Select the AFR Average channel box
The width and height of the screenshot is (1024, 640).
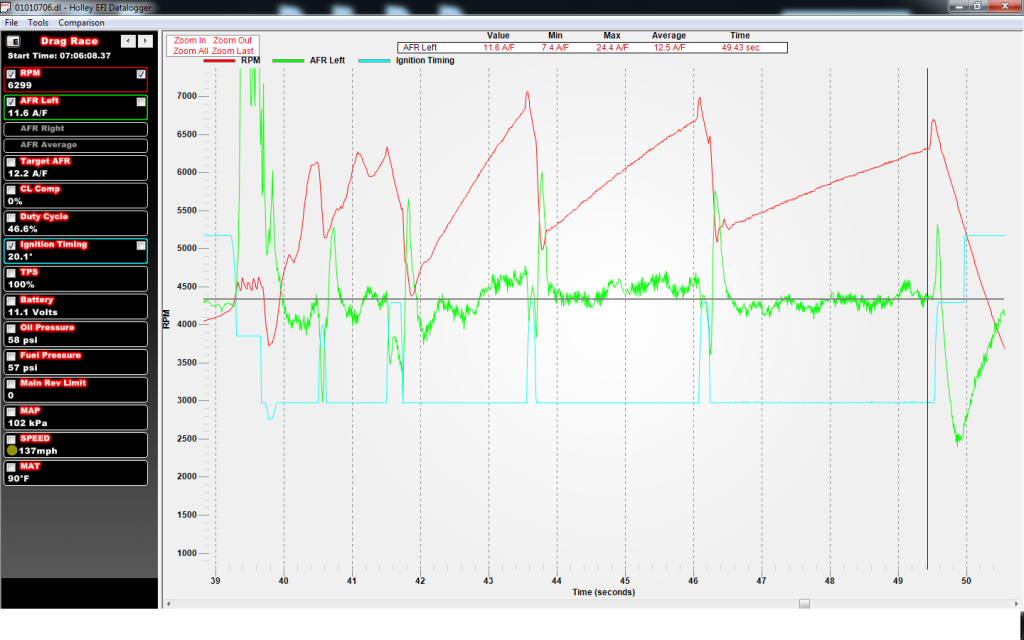pos(76,145)
